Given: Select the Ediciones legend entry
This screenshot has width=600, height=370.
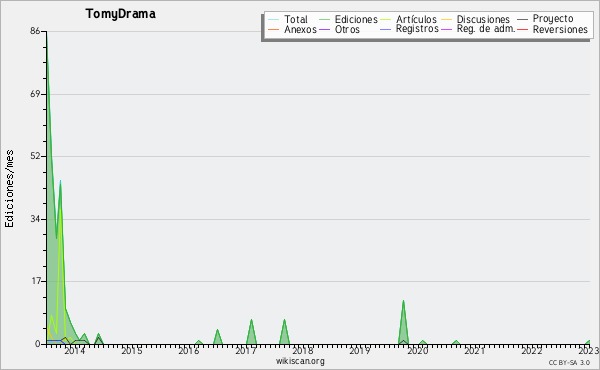Looking at the screenshot, I should click(356, 19).
